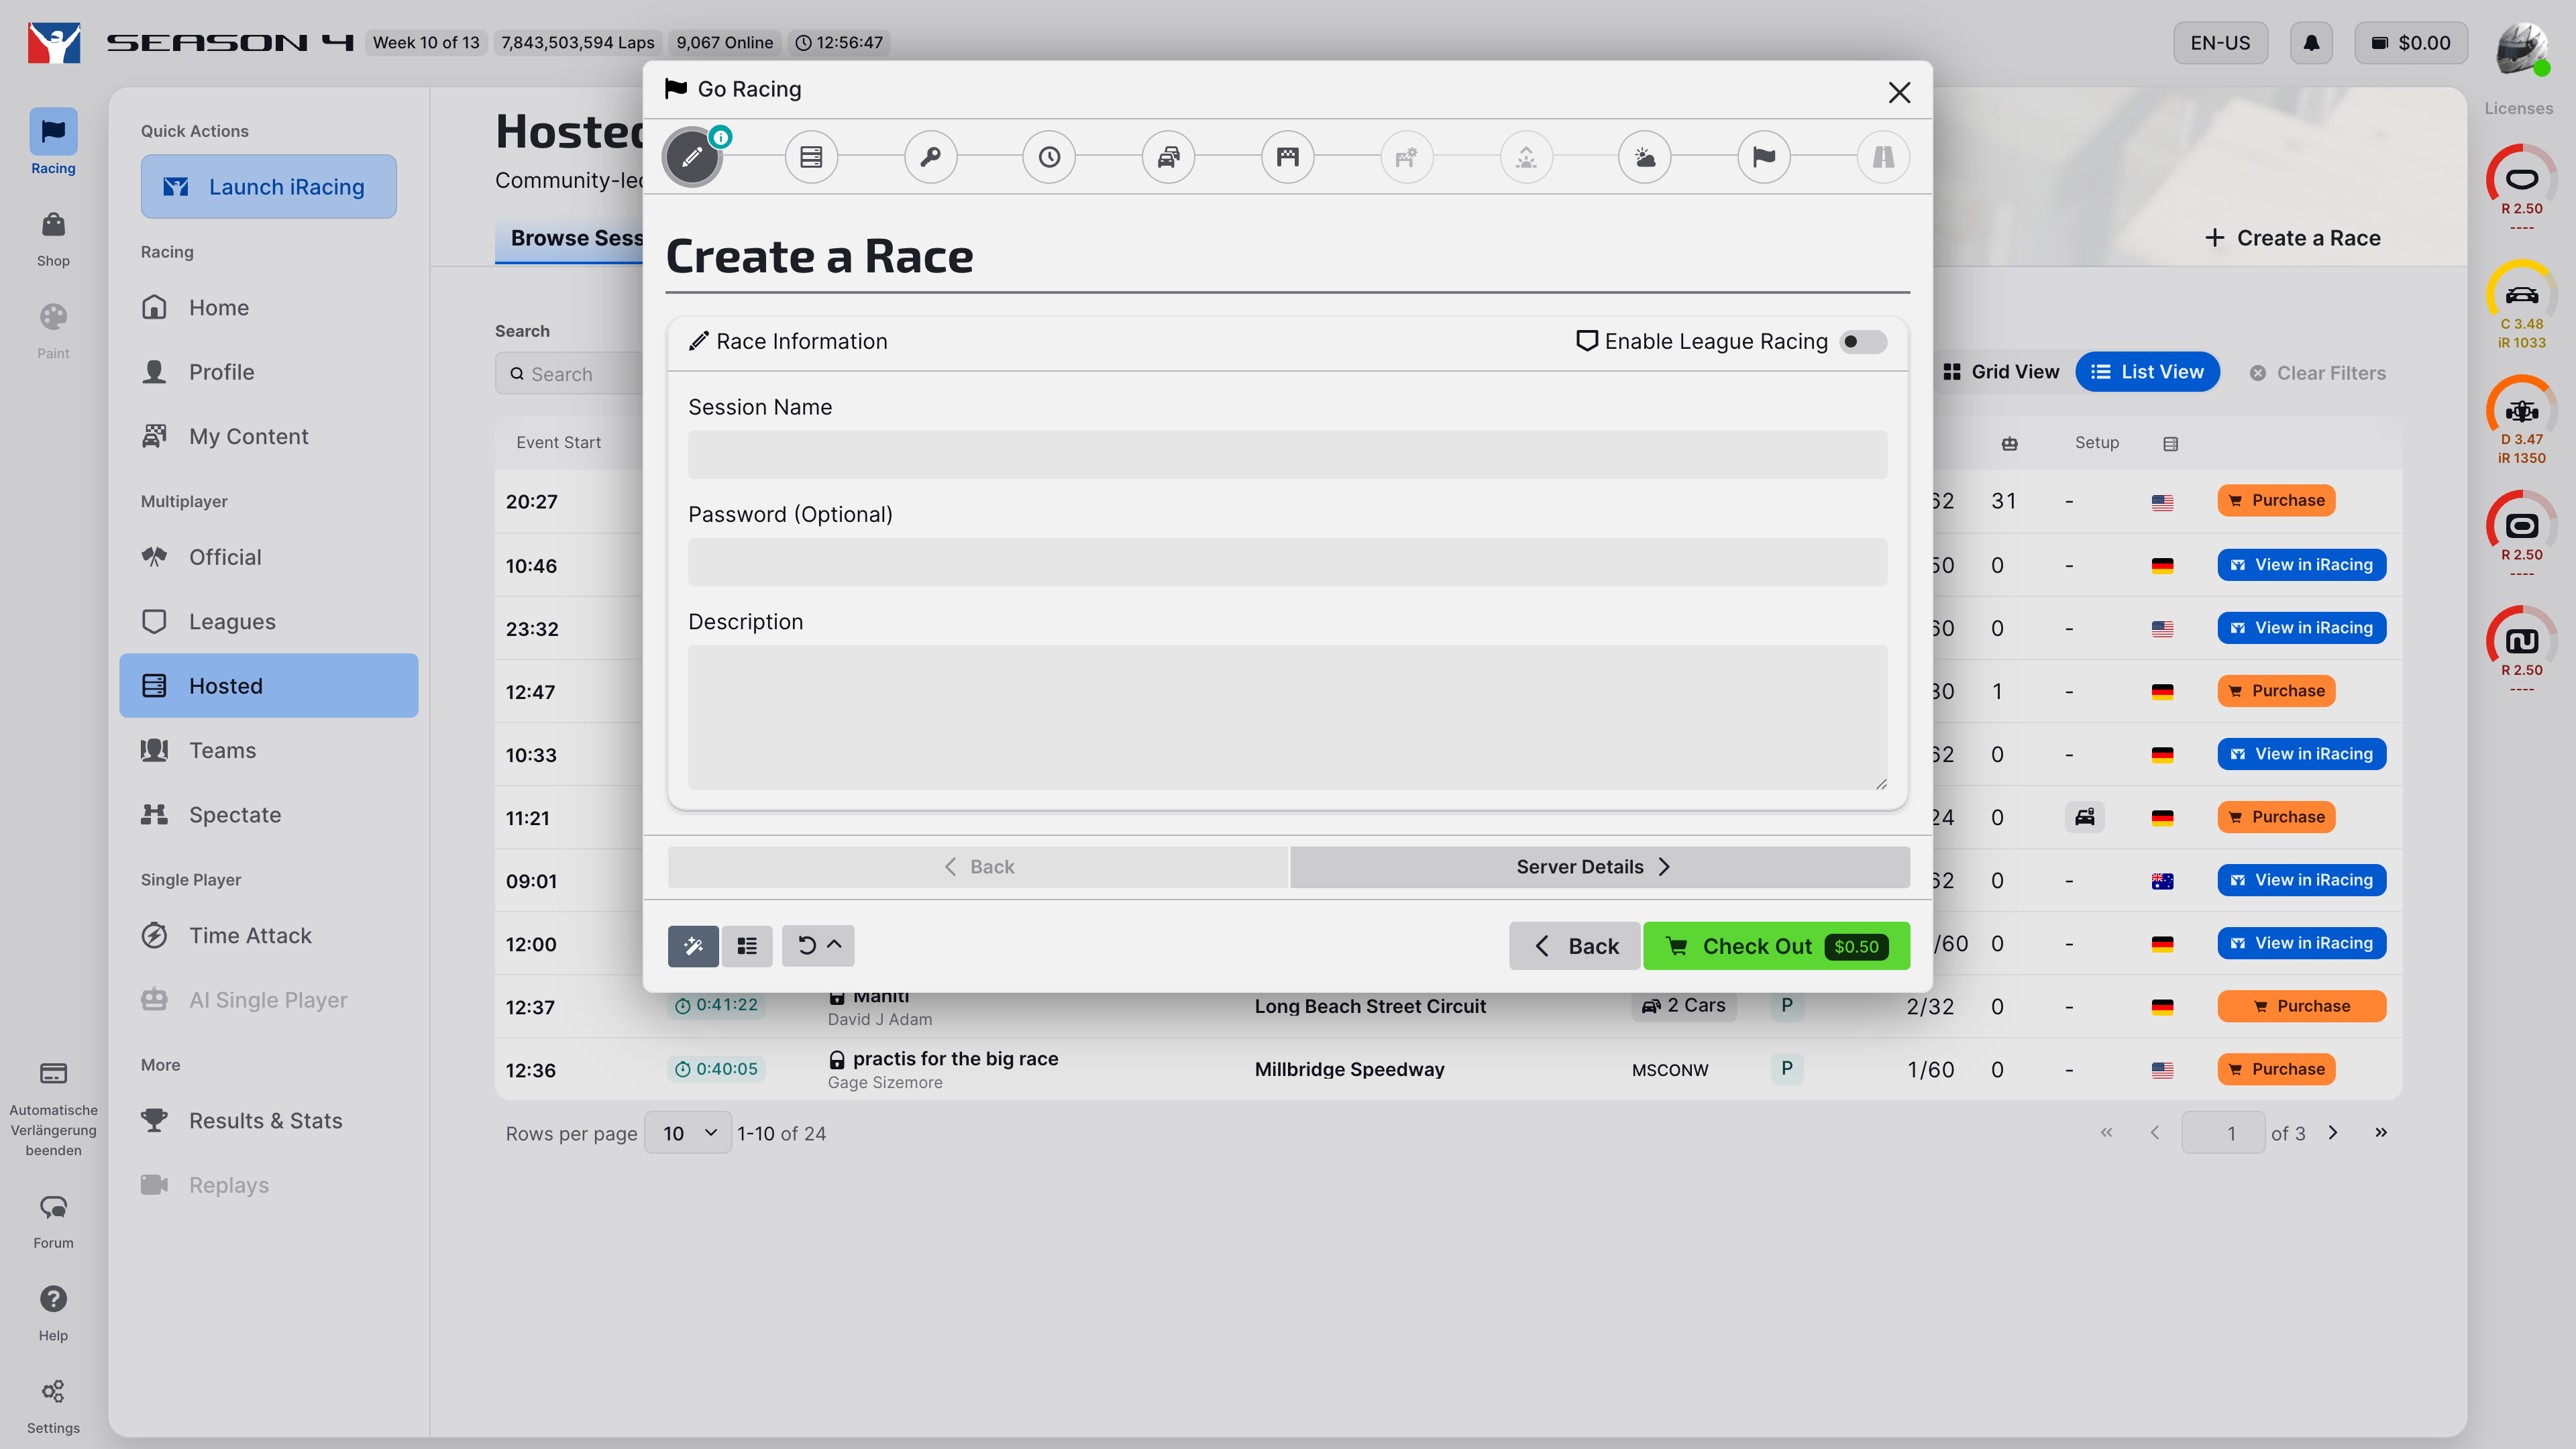Go to the weather step icon

tap(1645, 157)
